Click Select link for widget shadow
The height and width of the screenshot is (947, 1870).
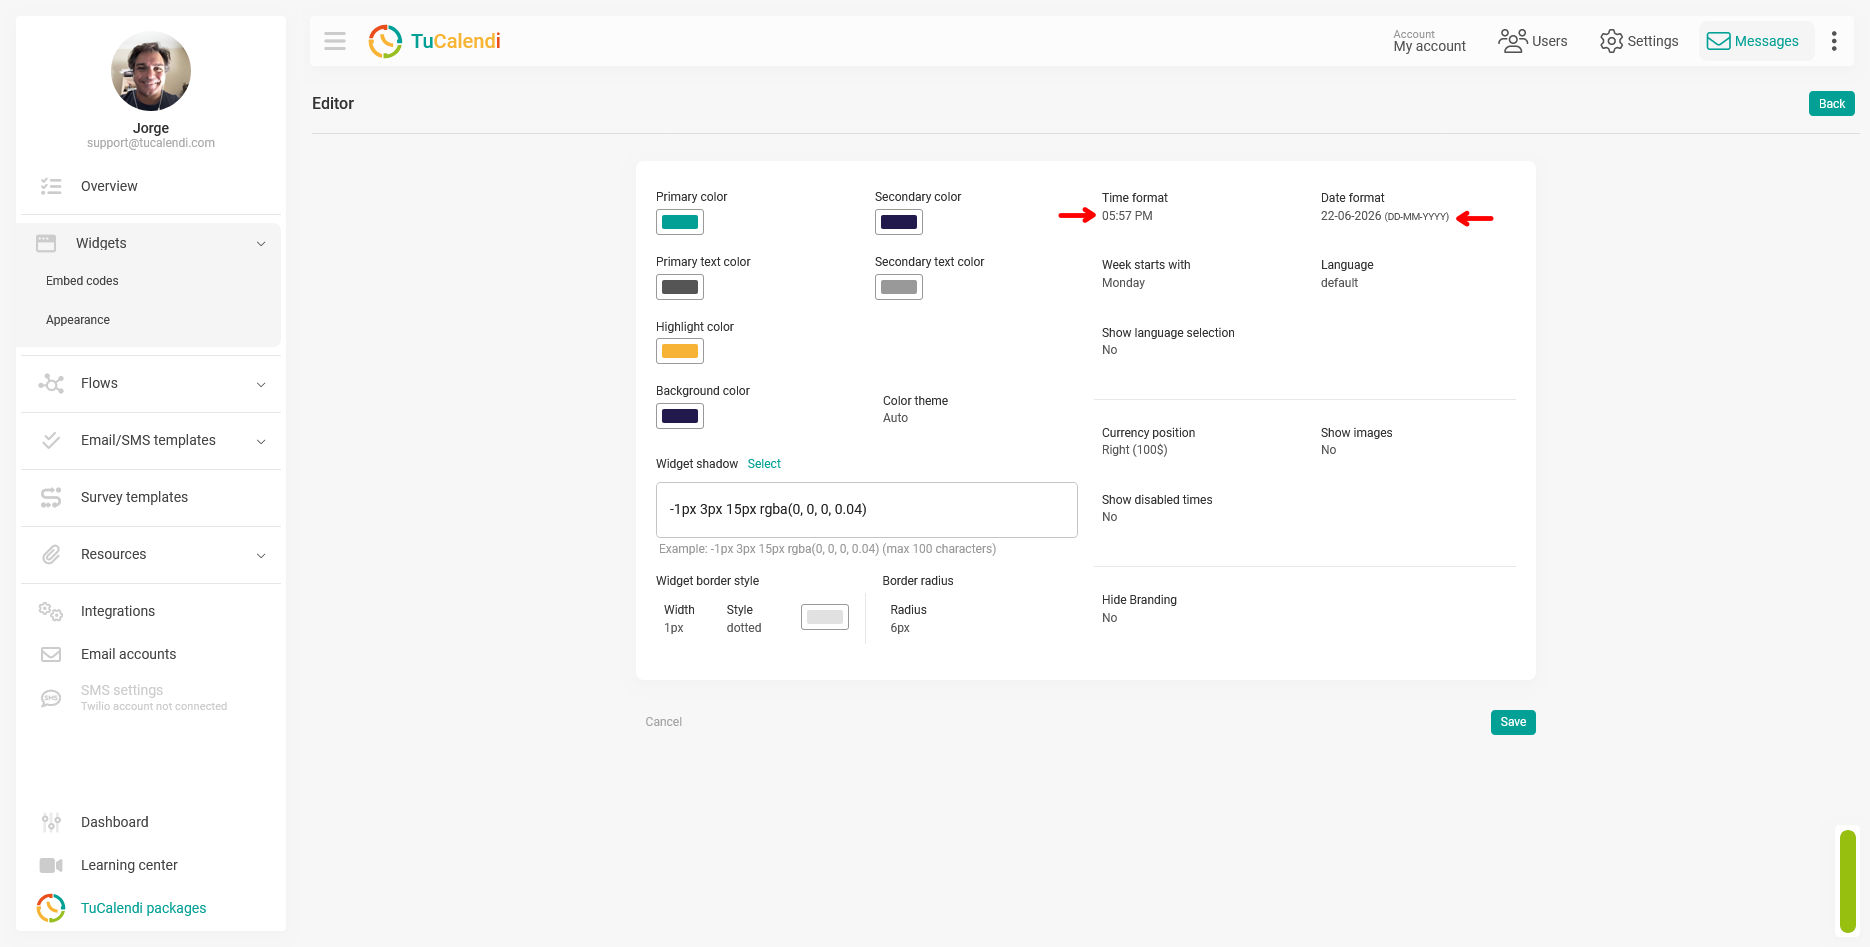tap(764, 464)
